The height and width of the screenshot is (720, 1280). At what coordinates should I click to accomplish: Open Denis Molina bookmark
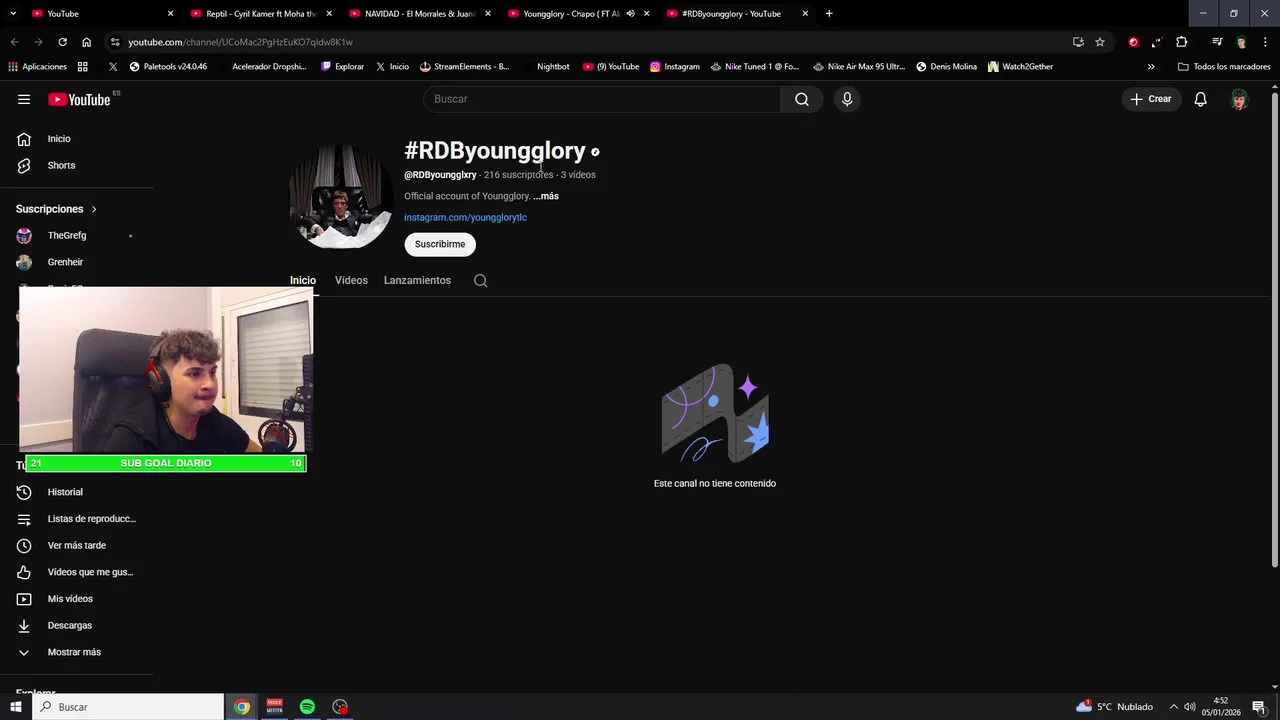(x=946, y=67)
